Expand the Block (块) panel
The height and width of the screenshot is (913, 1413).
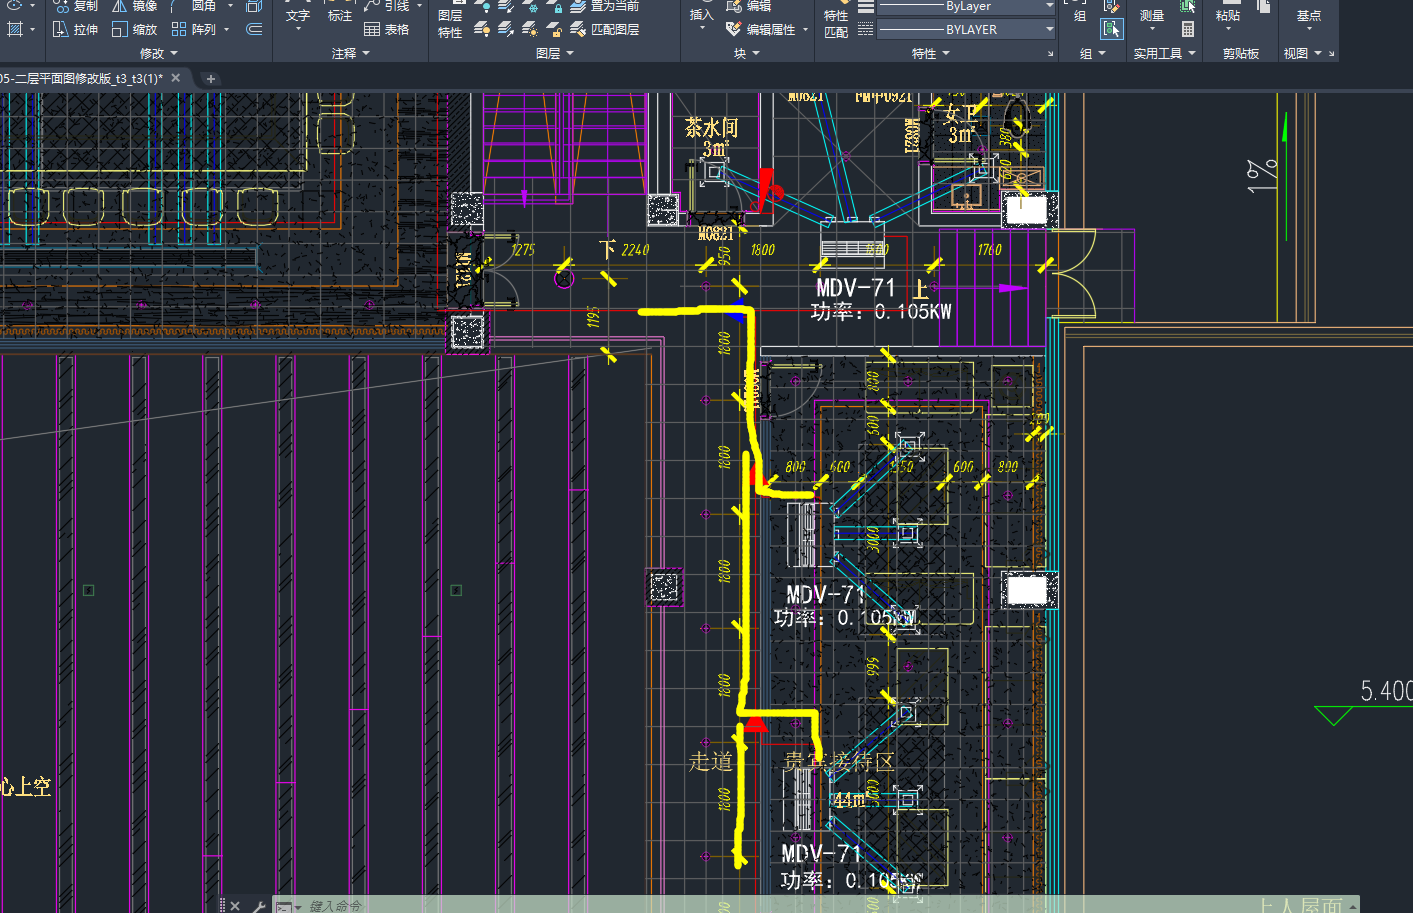coord(746,53)
